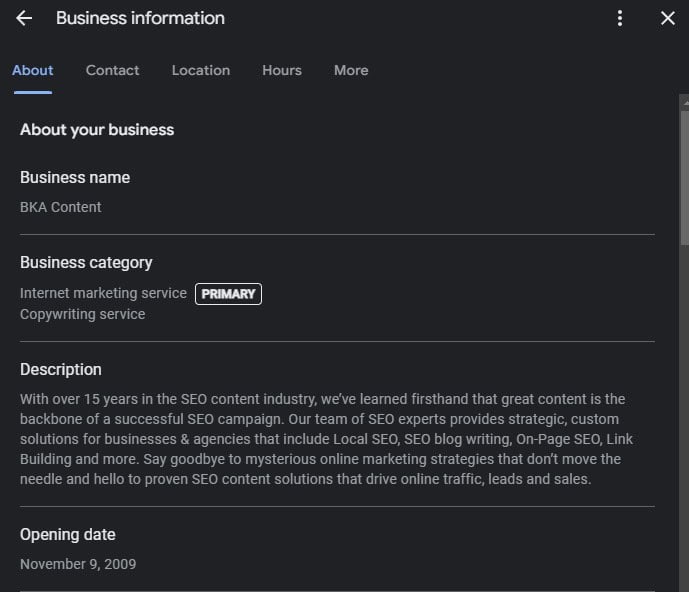689x592 pixels.
Task: Click the vertical scrollbar on the right
Action: [684, 170]
